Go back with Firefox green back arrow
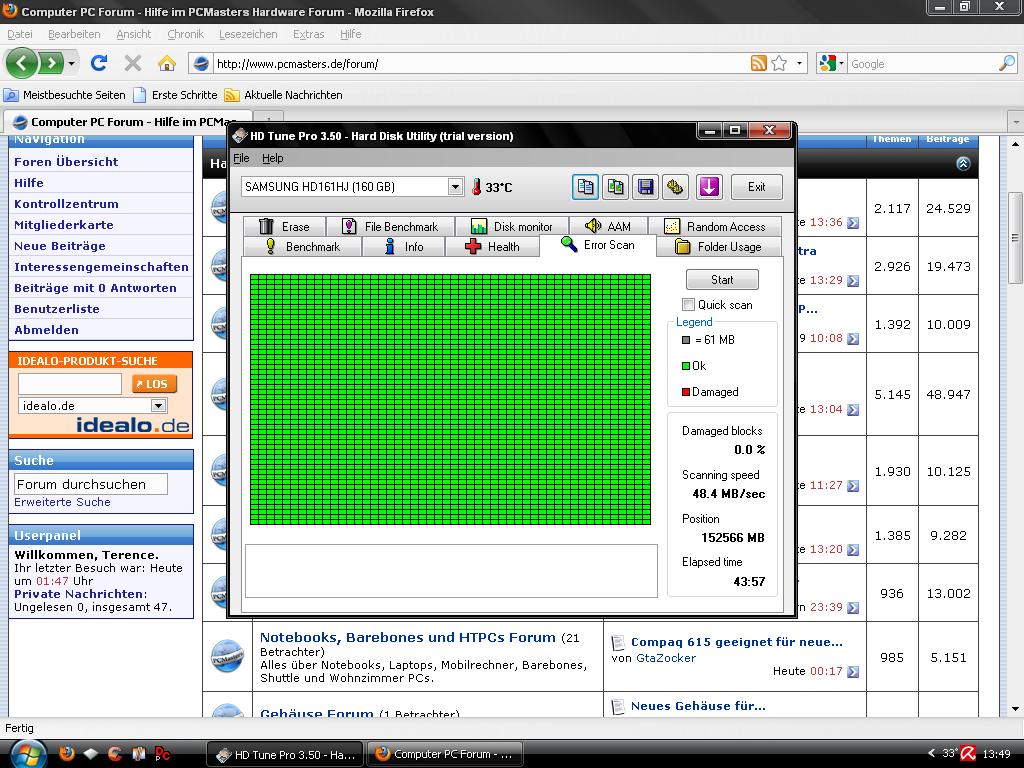 point(22,63)
